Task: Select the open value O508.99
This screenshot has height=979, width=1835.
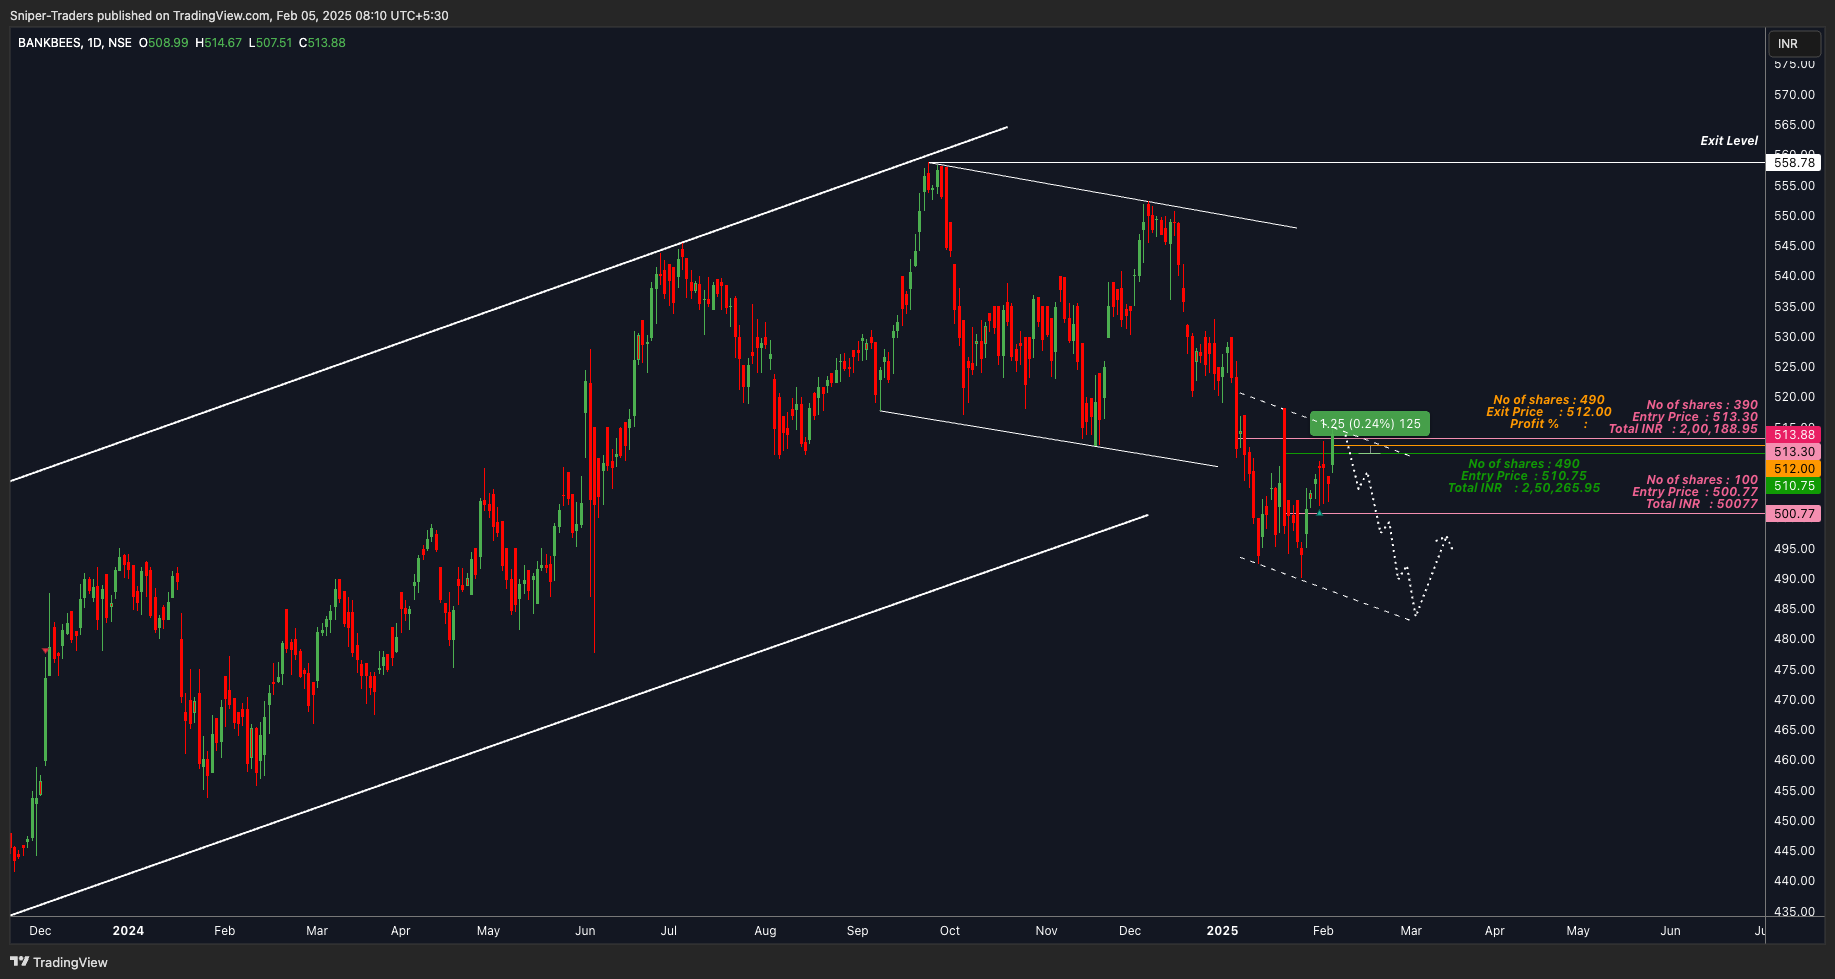Action: [x=163, y=43]
